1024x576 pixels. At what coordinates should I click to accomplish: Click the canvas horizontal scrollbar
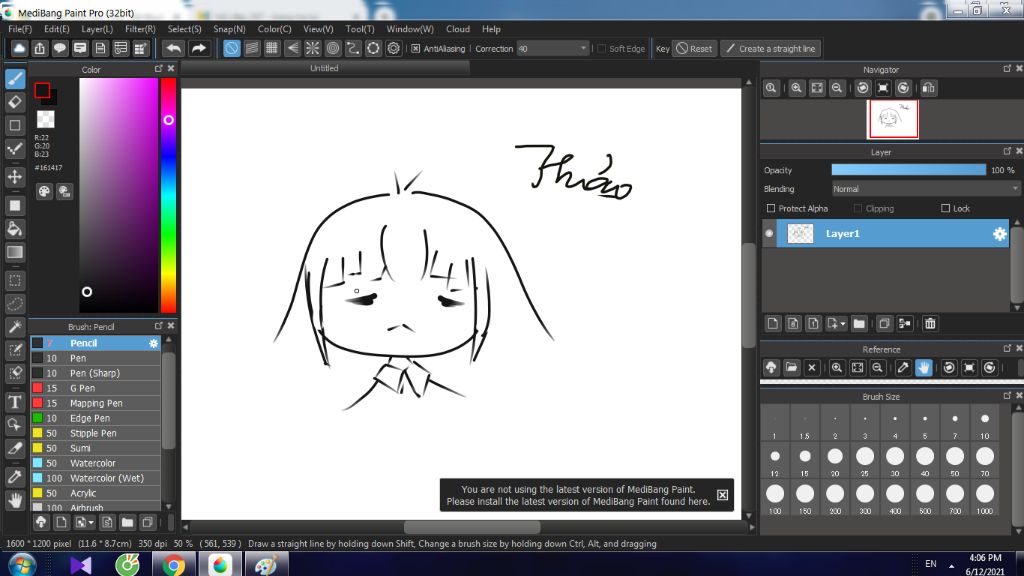[x=472, y=526]
